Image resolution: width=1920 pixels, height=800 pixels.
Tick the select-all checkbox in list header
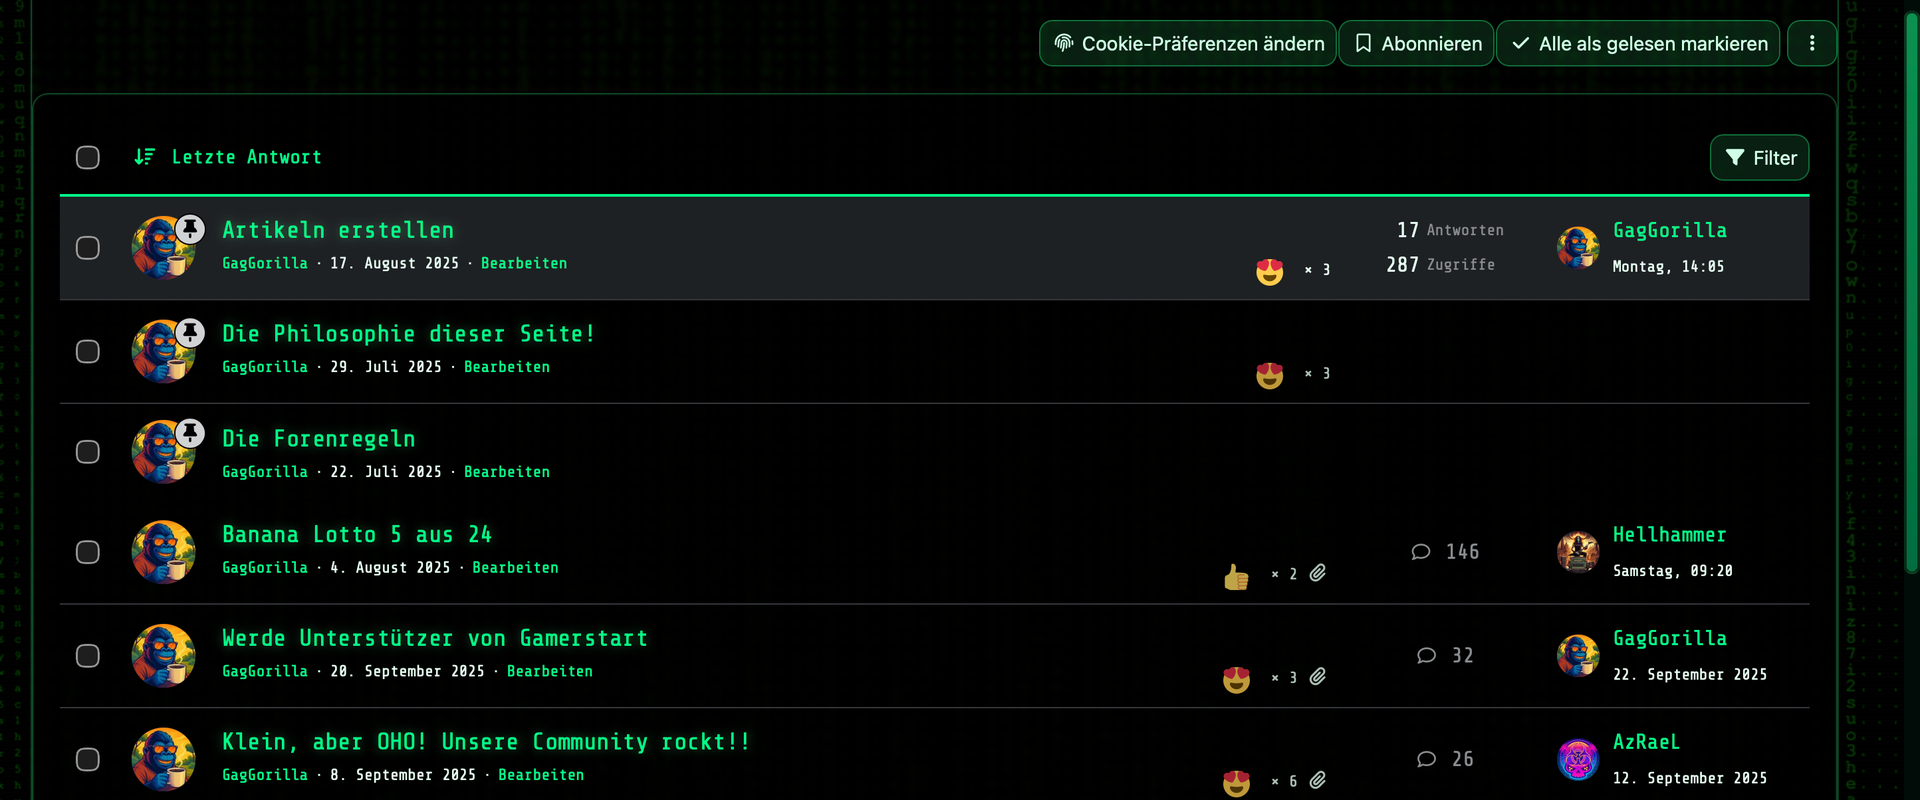(88, 158)
